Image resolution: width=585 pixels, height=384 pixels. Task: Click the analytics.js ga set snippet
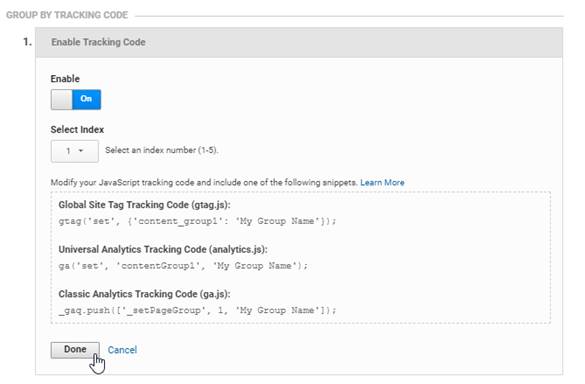[x=183, y=266]
